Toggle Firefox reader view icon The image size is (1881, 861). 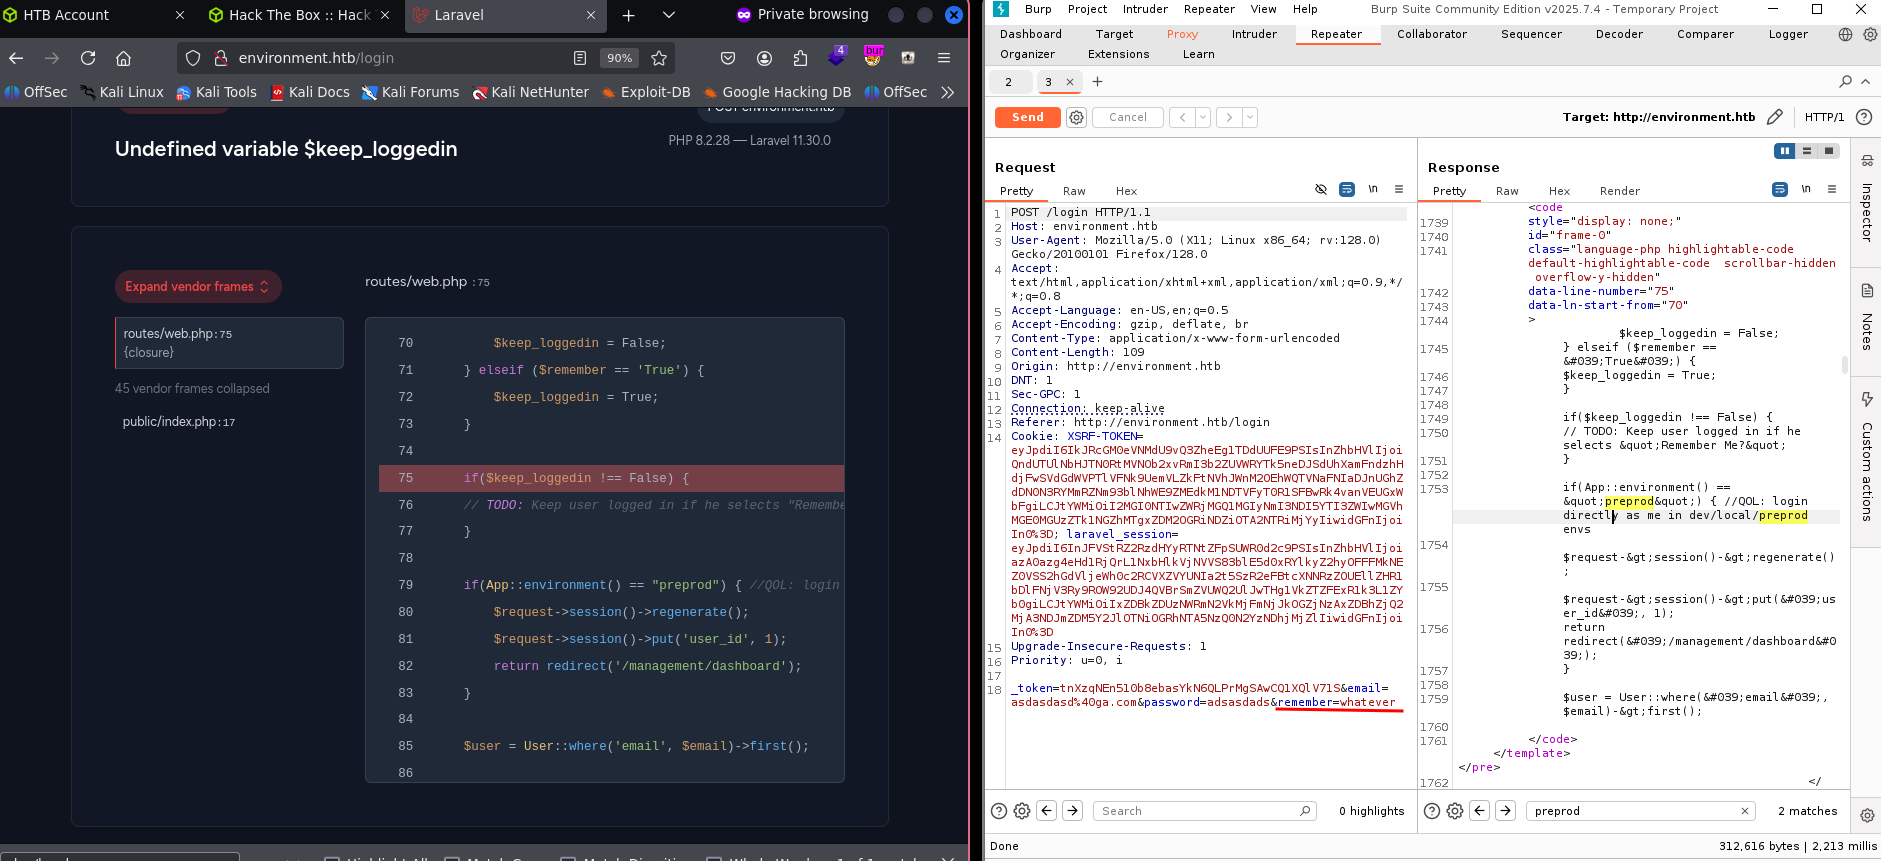coord(580,58)
